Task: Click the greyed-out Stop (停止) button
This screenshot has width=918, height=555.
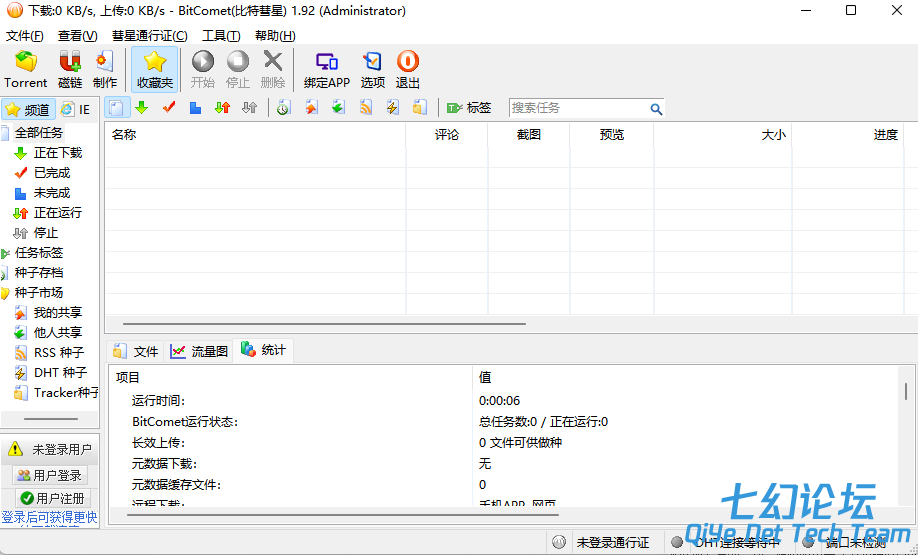Action: tap(238, 70)
